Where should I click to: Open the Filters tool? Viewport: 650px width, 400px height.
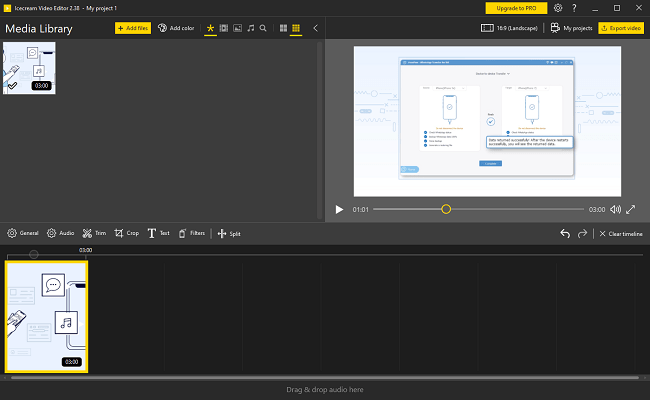[191, 233]
